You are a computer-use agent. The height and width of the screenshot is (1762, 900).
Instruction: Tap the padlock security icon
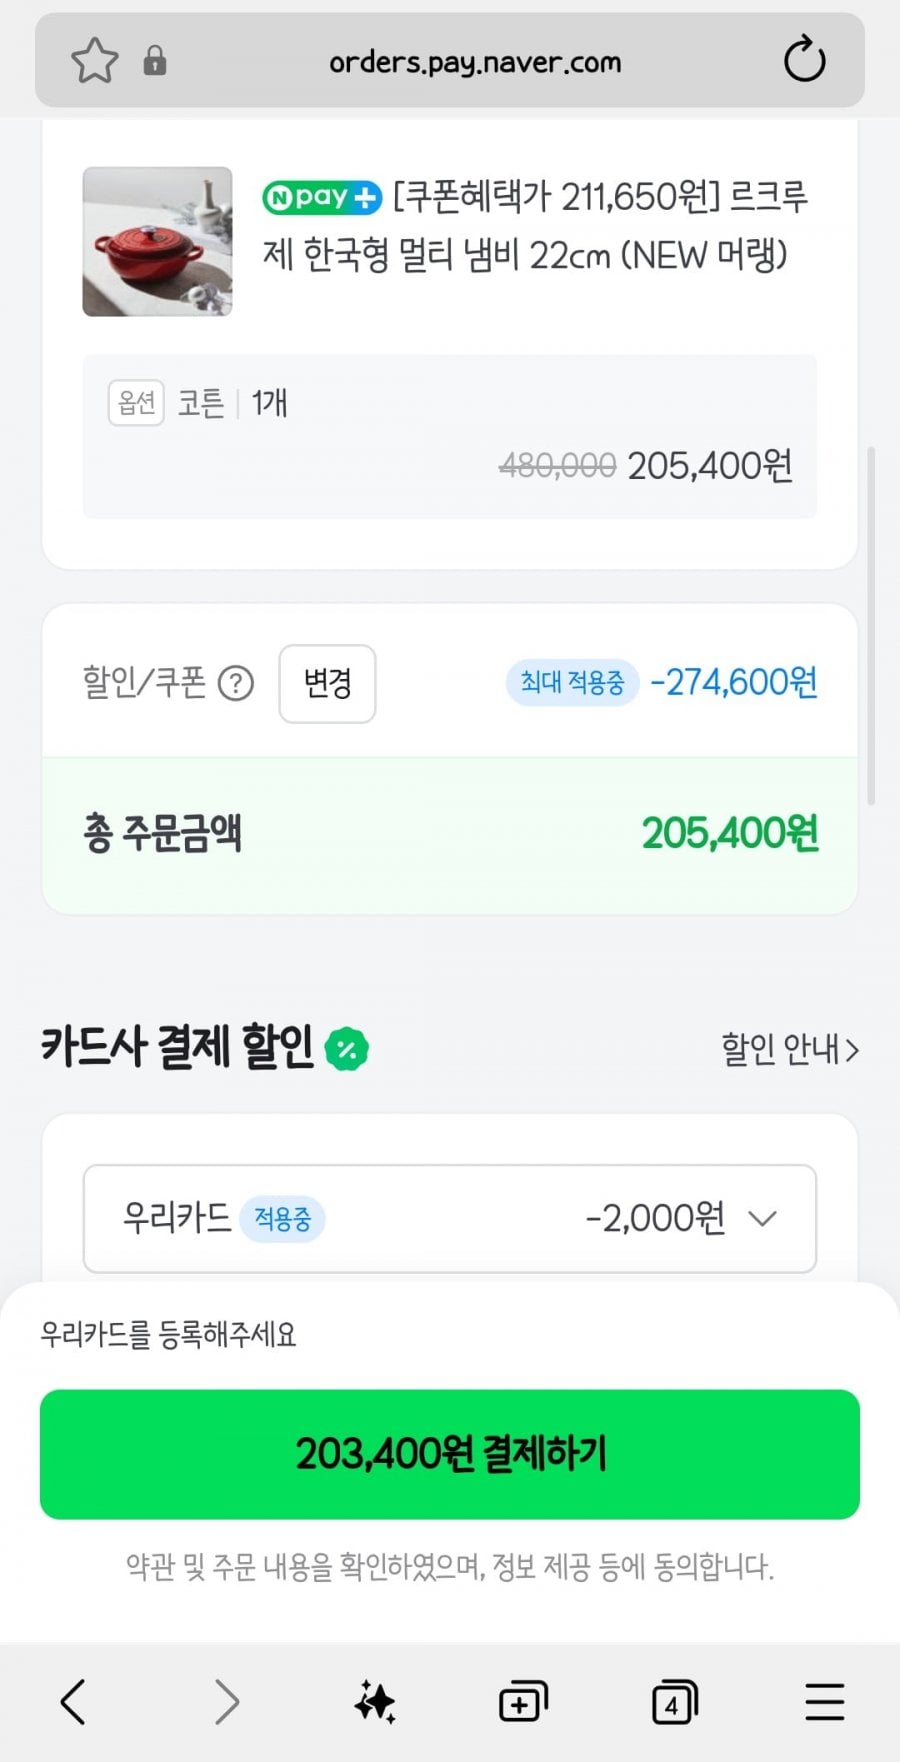tap(154, 61)
